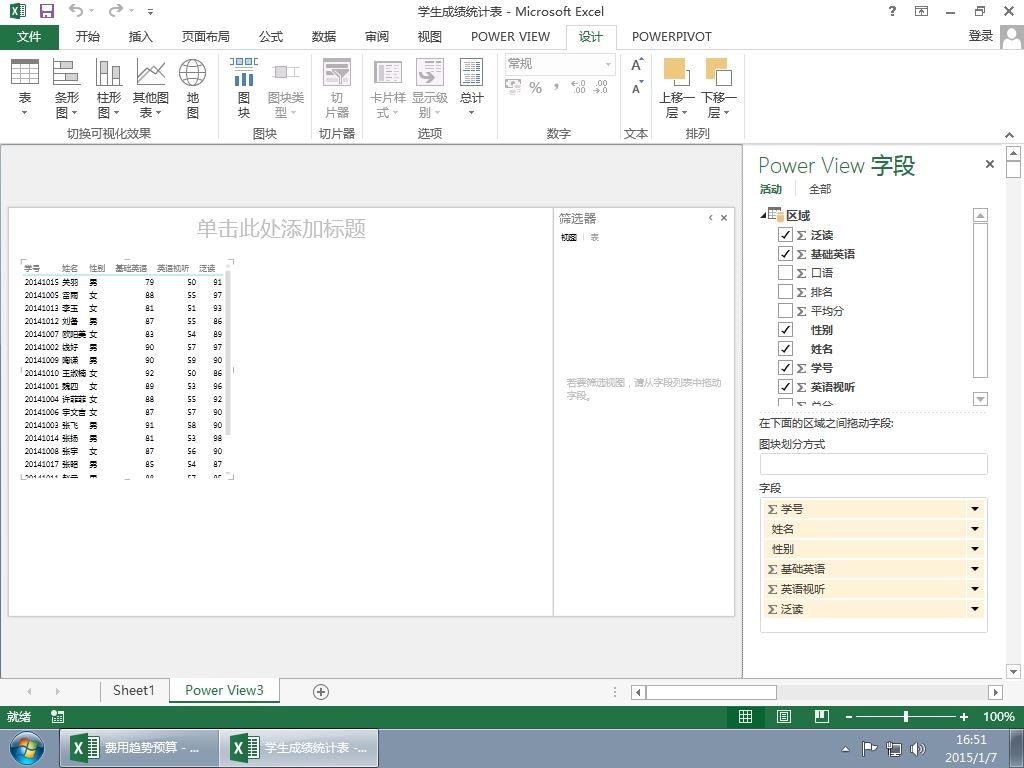Switch to the 数据 (Data) ribbon tab
Screen dimensions: 1024x768
point(324,37)
